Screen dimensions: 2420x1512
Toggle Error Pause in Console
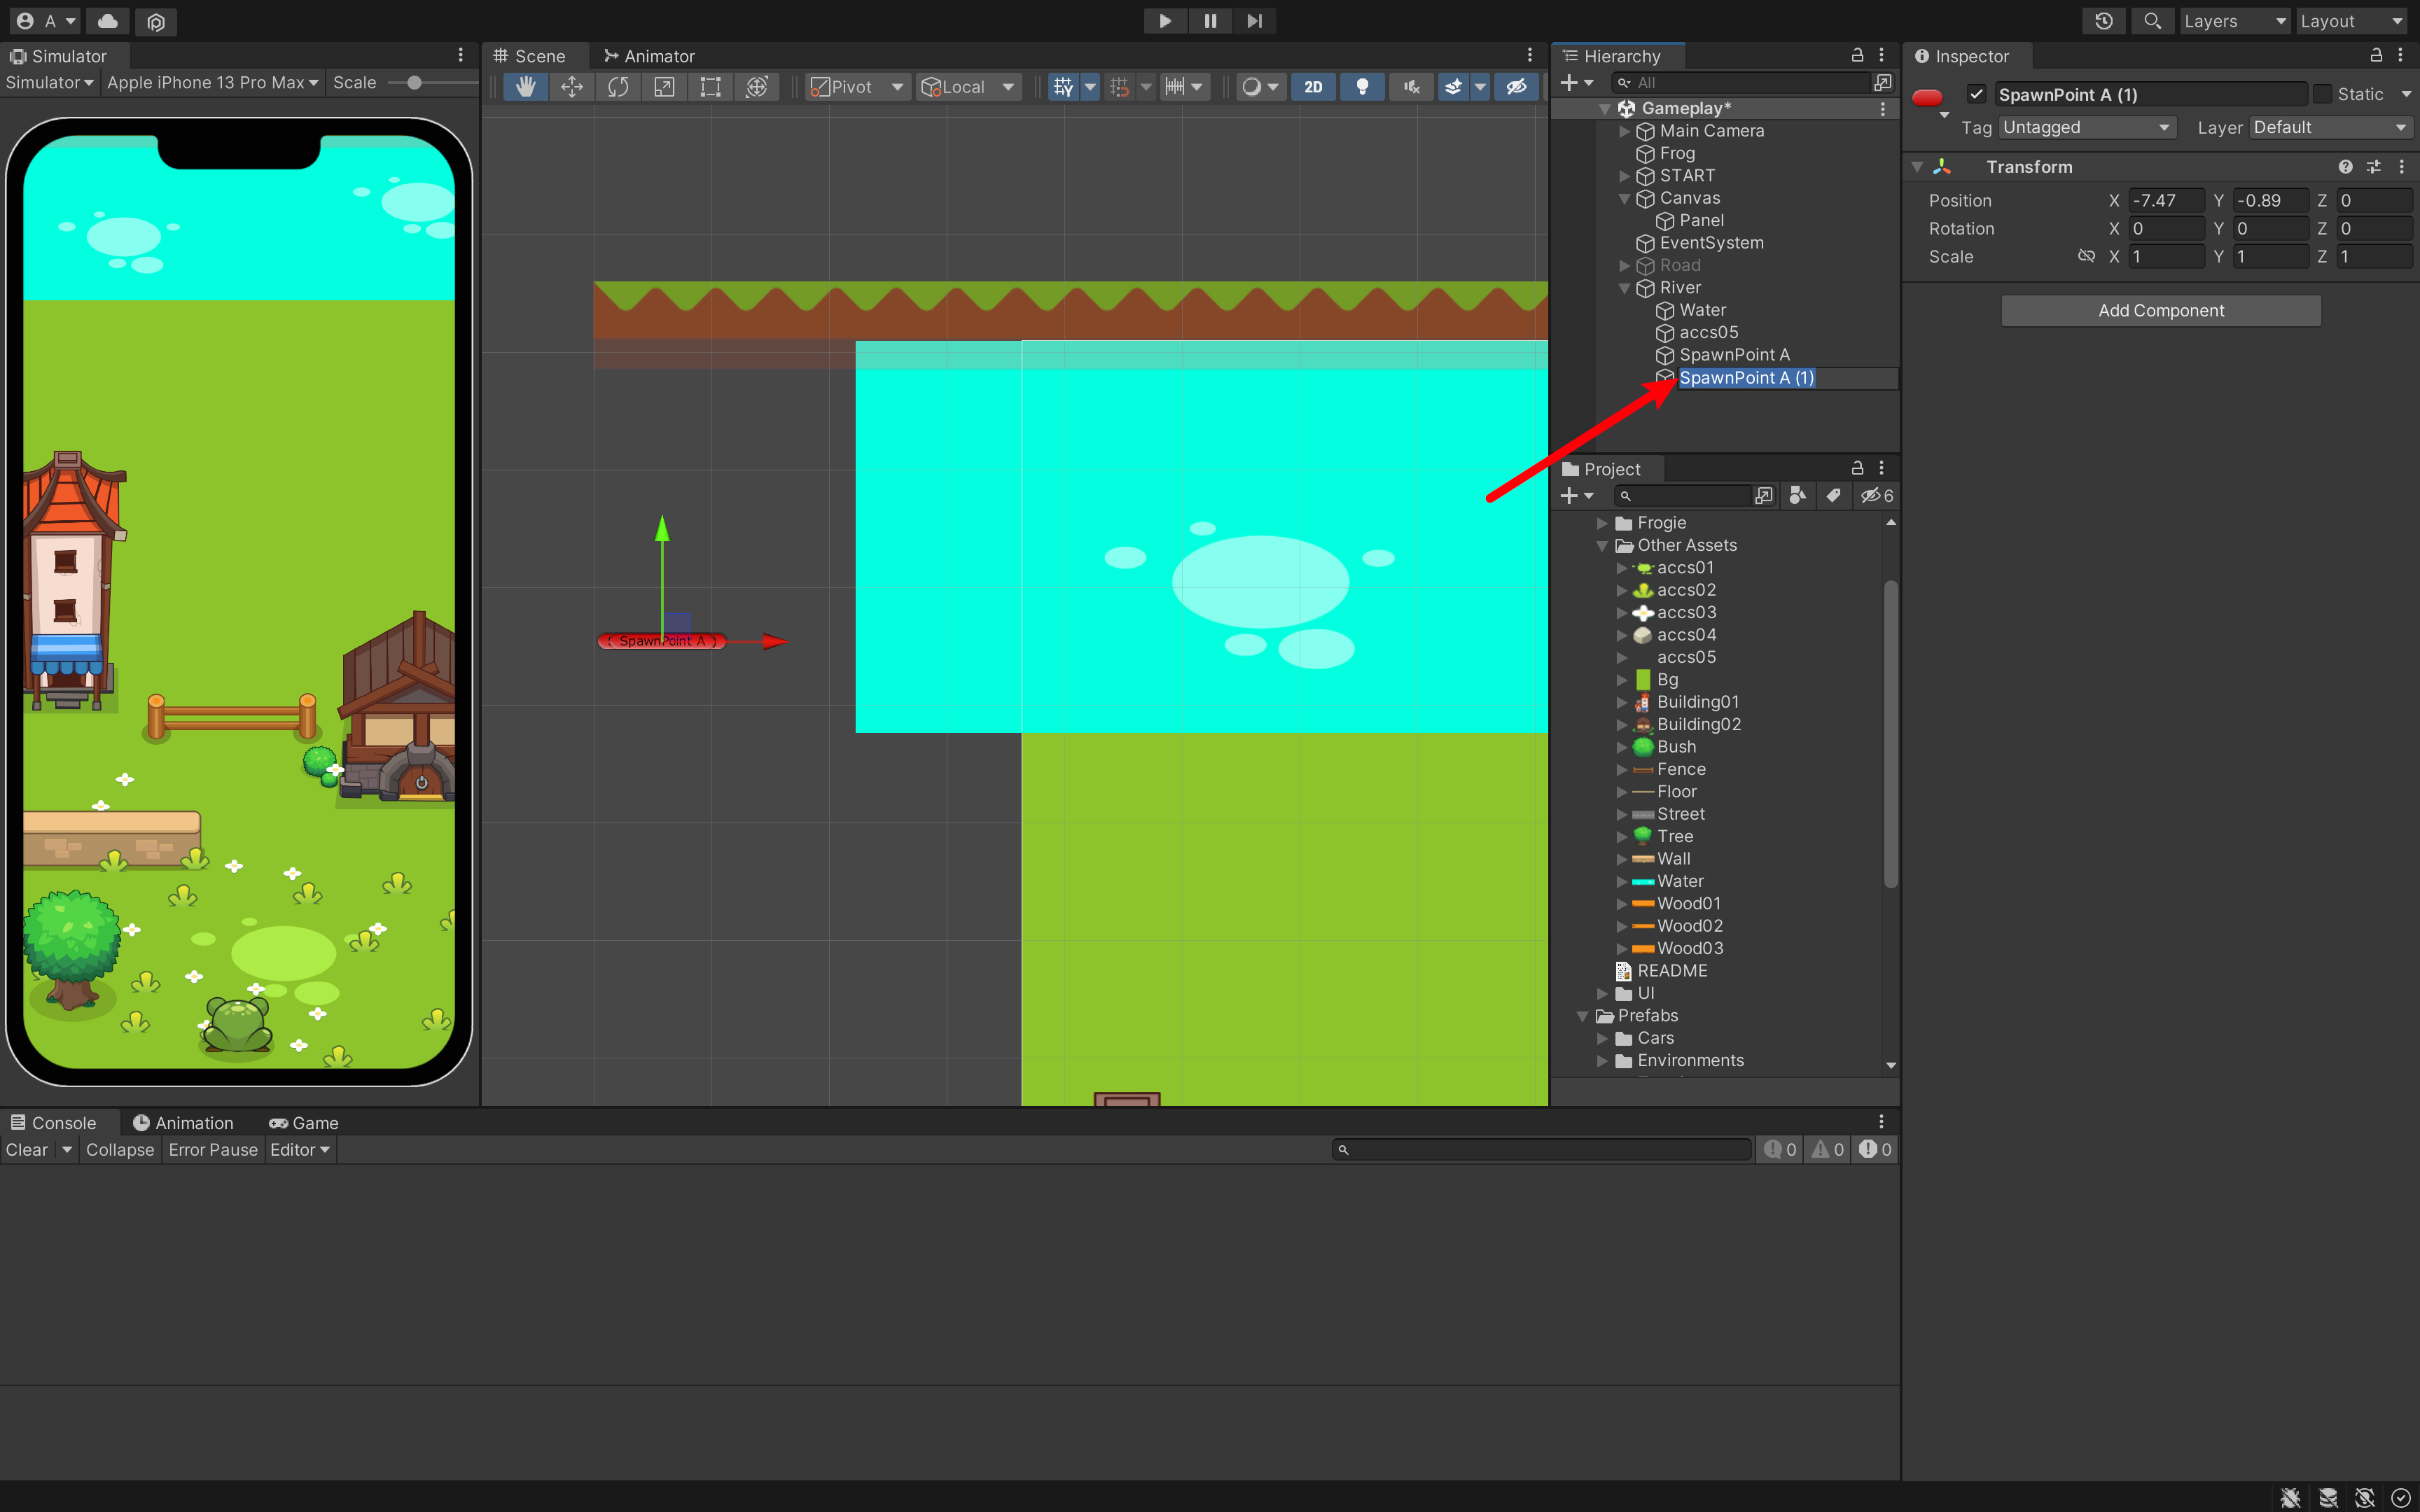(x=213, y=1150)
